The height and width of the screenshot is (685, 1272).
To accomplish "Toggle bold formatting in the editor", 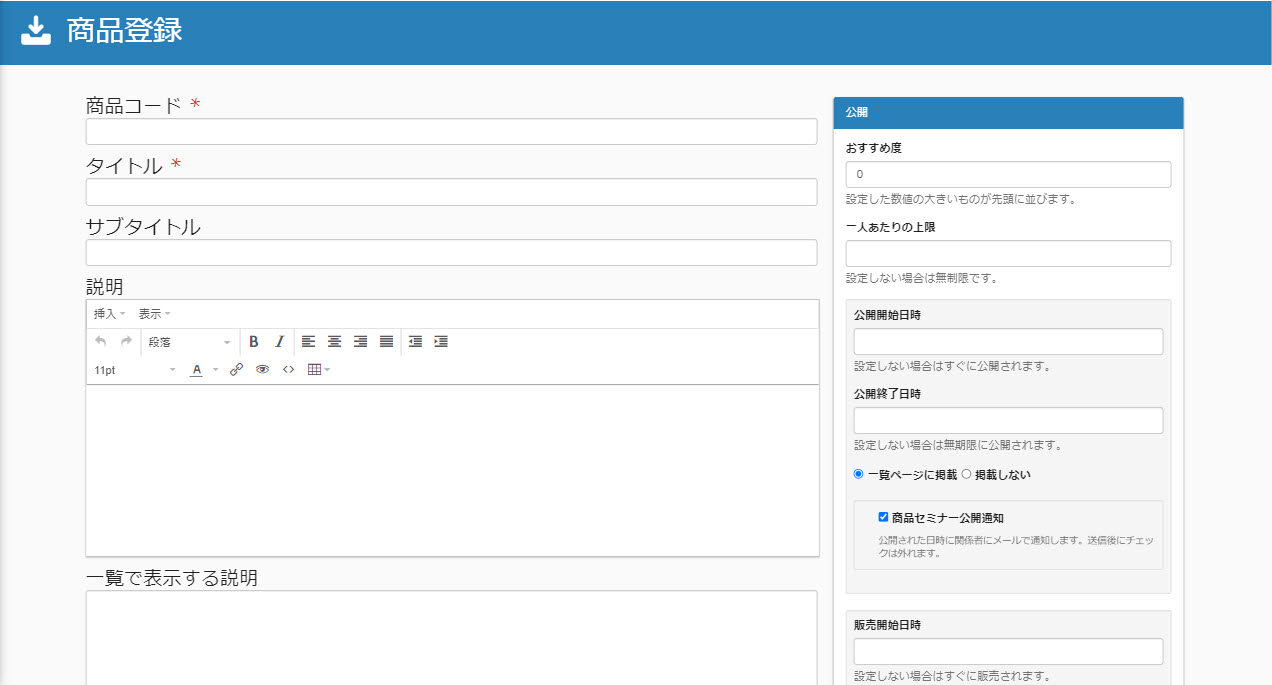I will point(254,342).
